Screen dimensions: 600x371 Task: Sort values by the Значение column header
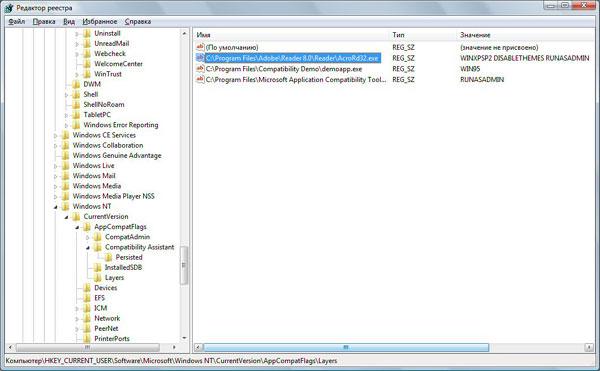(x=526, y=35)
